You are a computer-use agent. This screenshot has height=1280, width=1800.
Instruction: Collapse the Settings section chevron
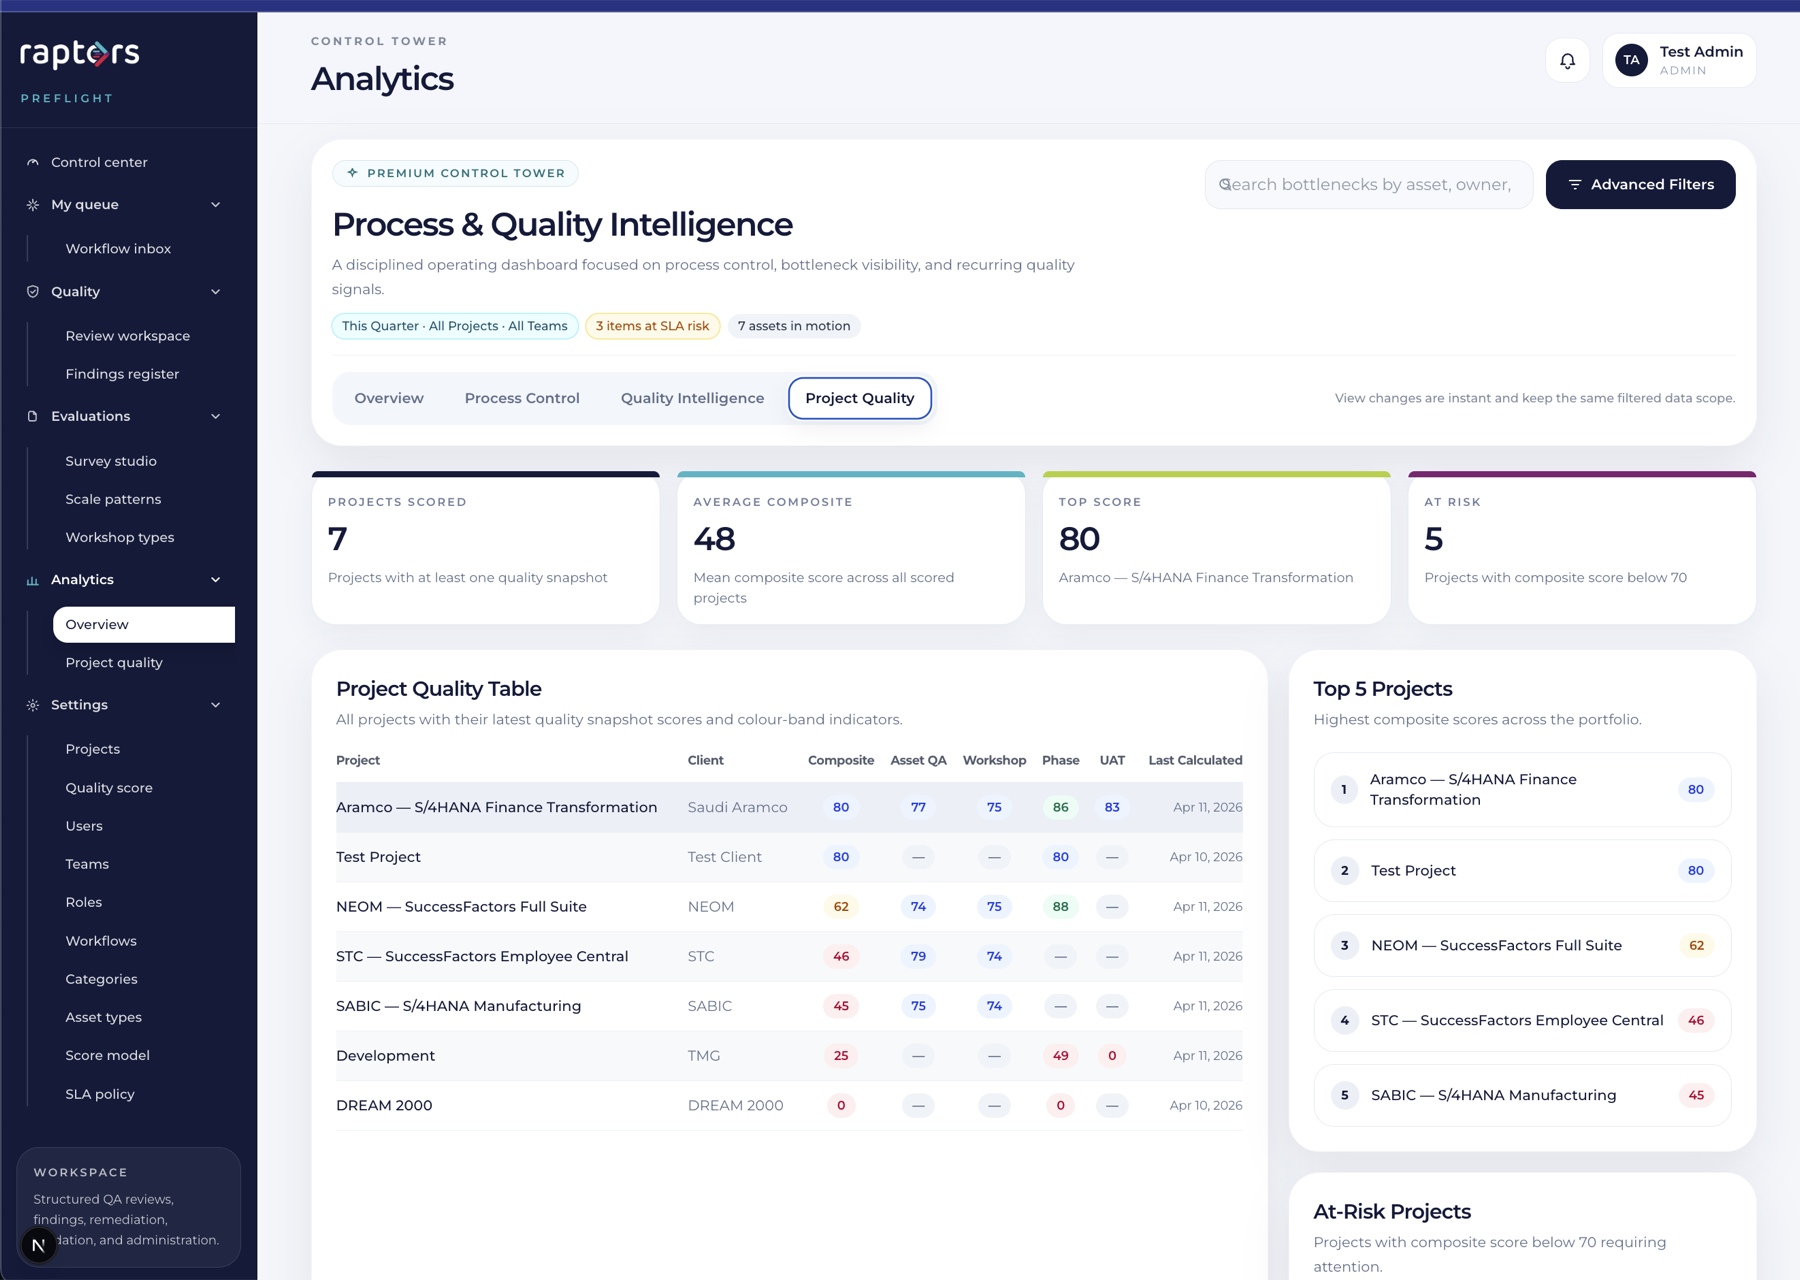click(x=215, y=705)
